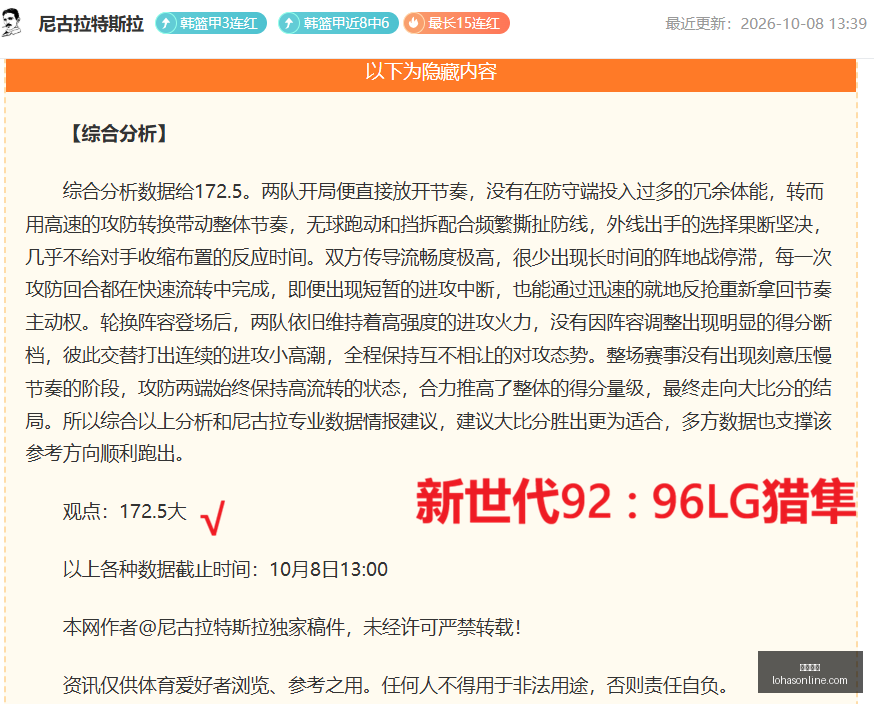Click the text 建议大比分胜出更为适合

559,421
